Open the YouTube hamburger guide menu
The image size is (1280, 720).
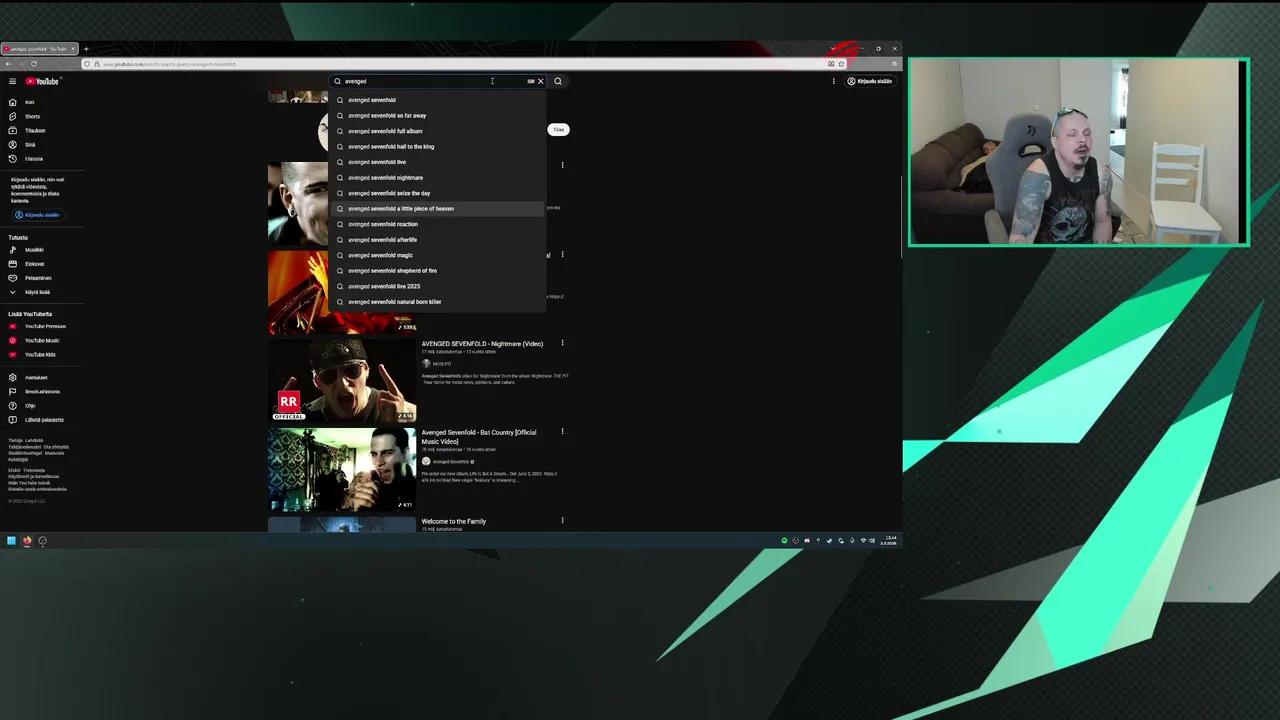pos(12,81)
